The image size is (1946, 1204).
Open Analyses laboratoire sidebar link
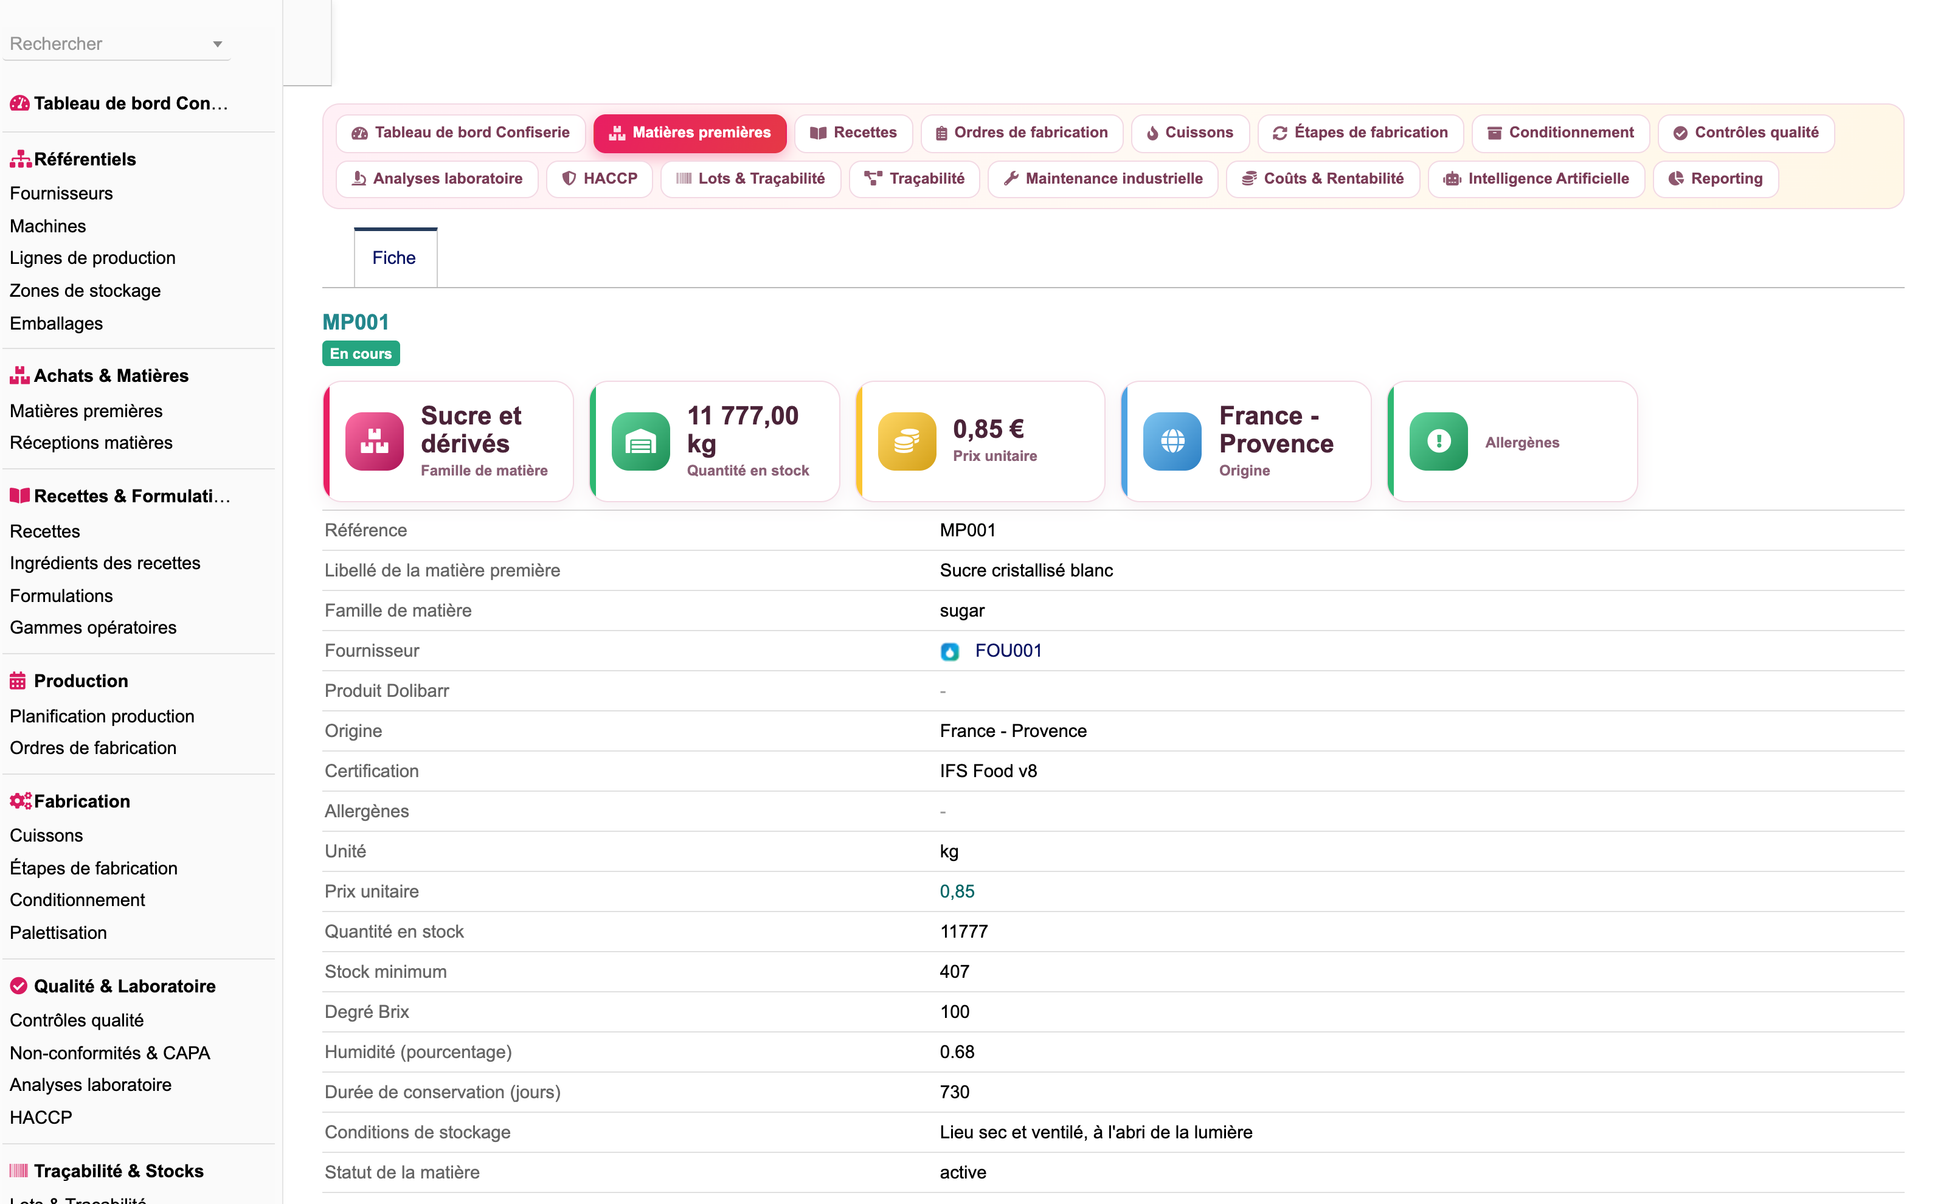click(91, 1085)
